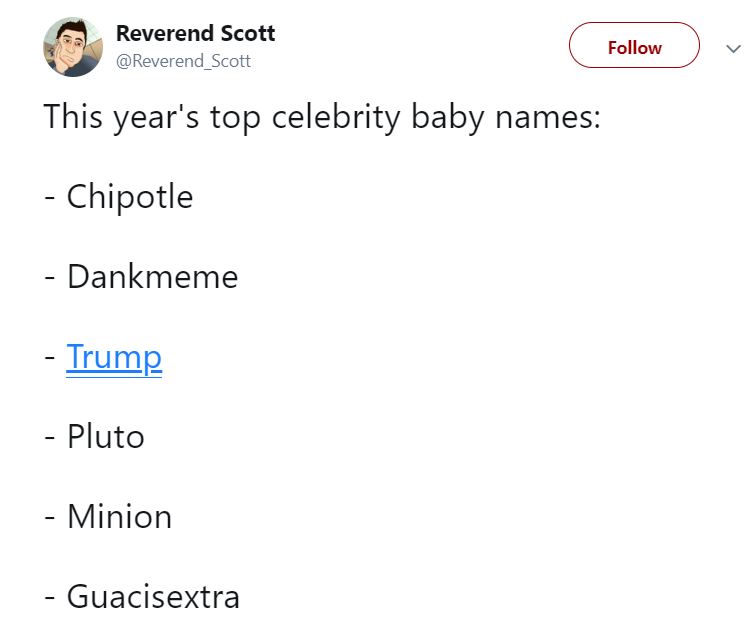This screenshot has height=622, width=748.
Task: Click the Dankmeme list entry
Action: point(152,277)
